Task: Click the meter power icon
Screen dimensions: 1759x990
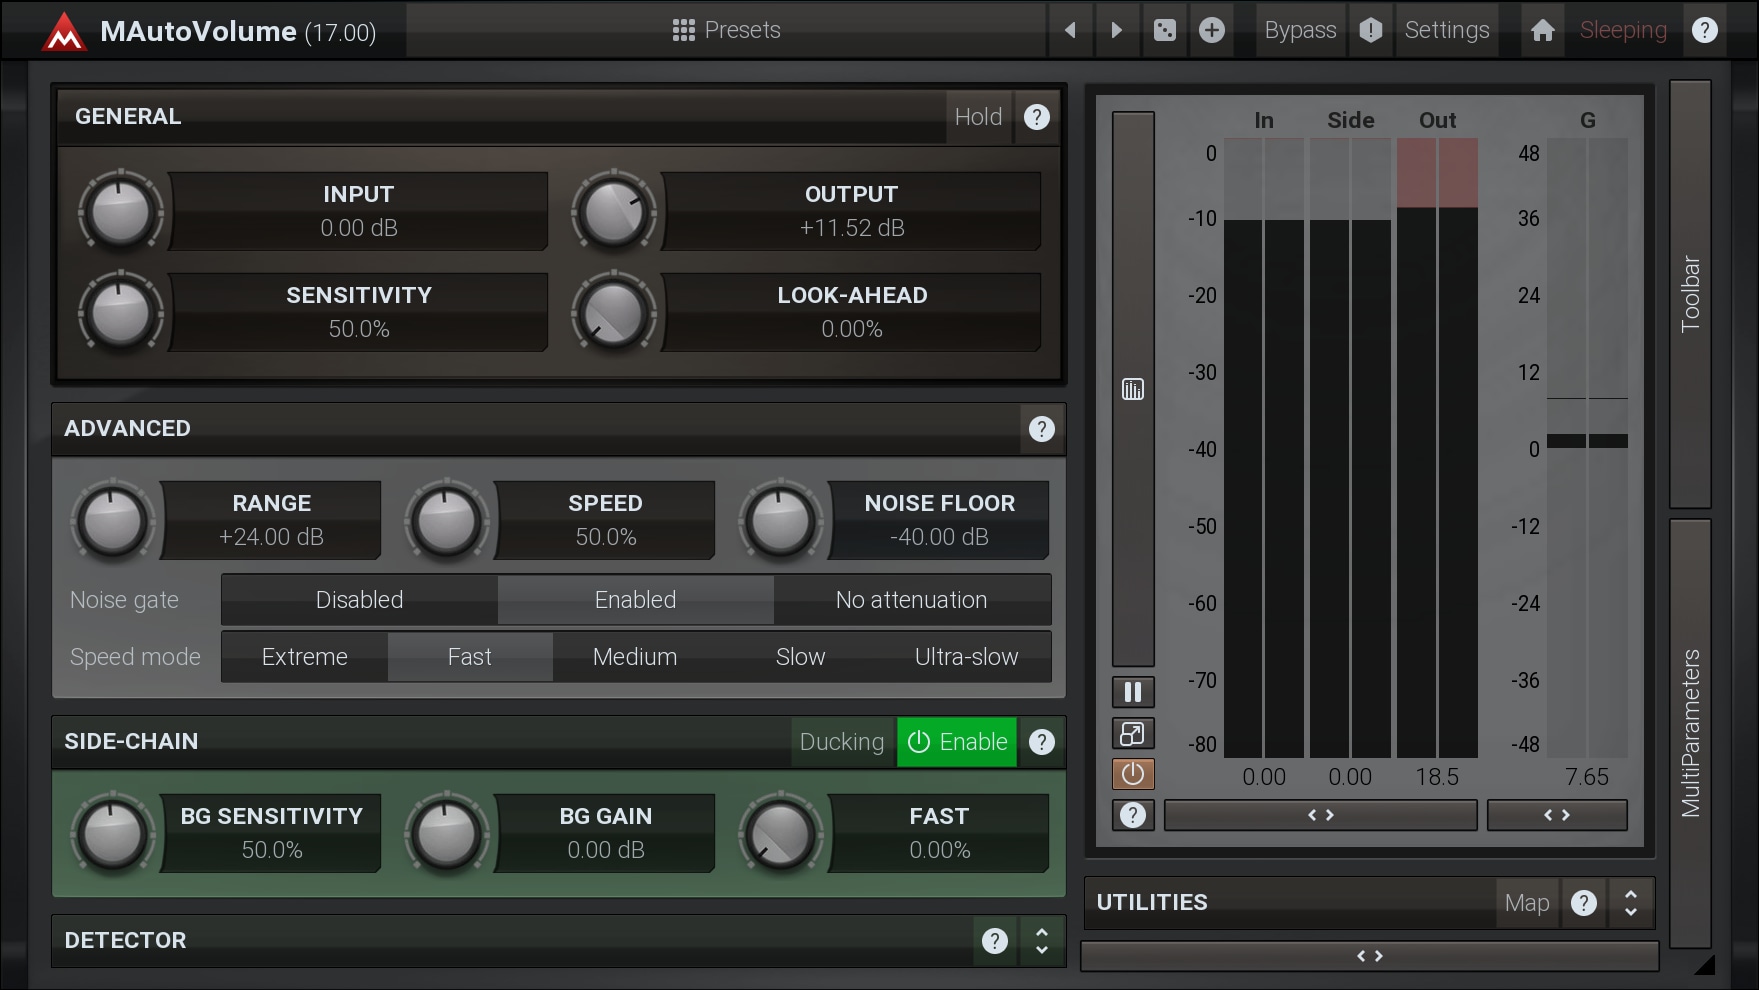Action: pos(1132,774)
